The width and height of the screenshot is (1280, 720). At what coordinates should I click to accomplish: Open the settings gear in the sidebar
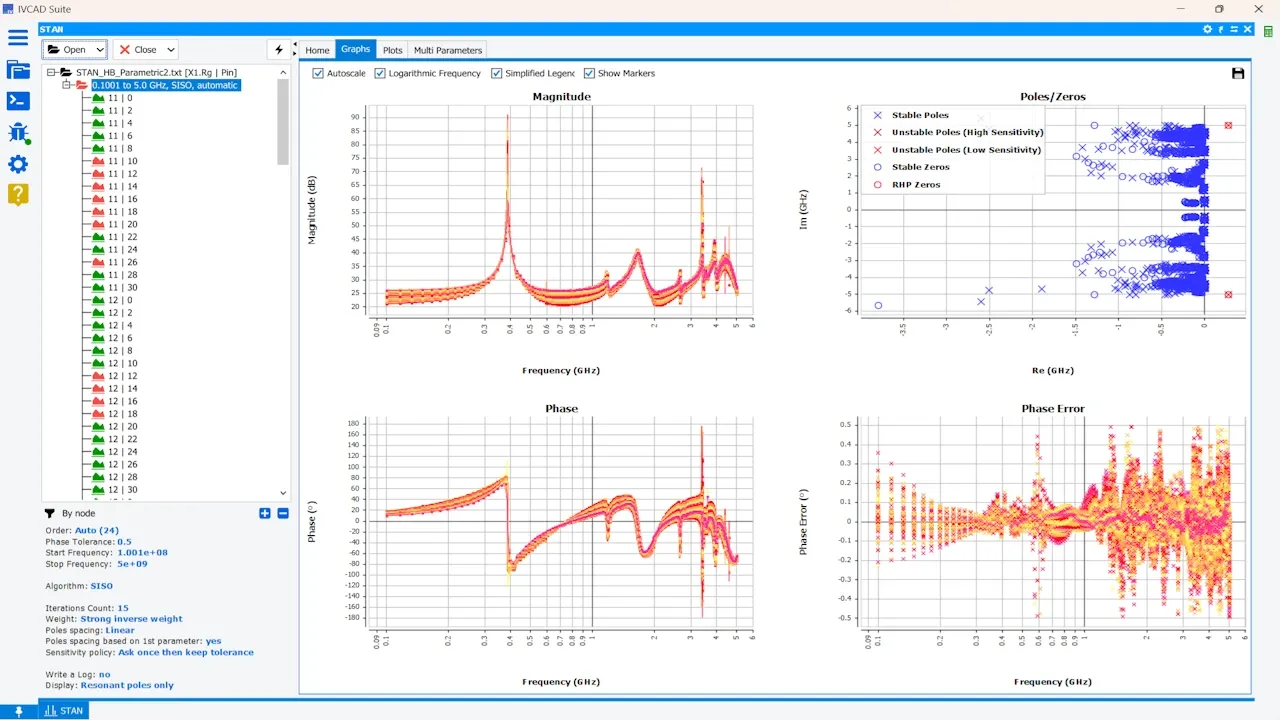(x=18, y=164)
